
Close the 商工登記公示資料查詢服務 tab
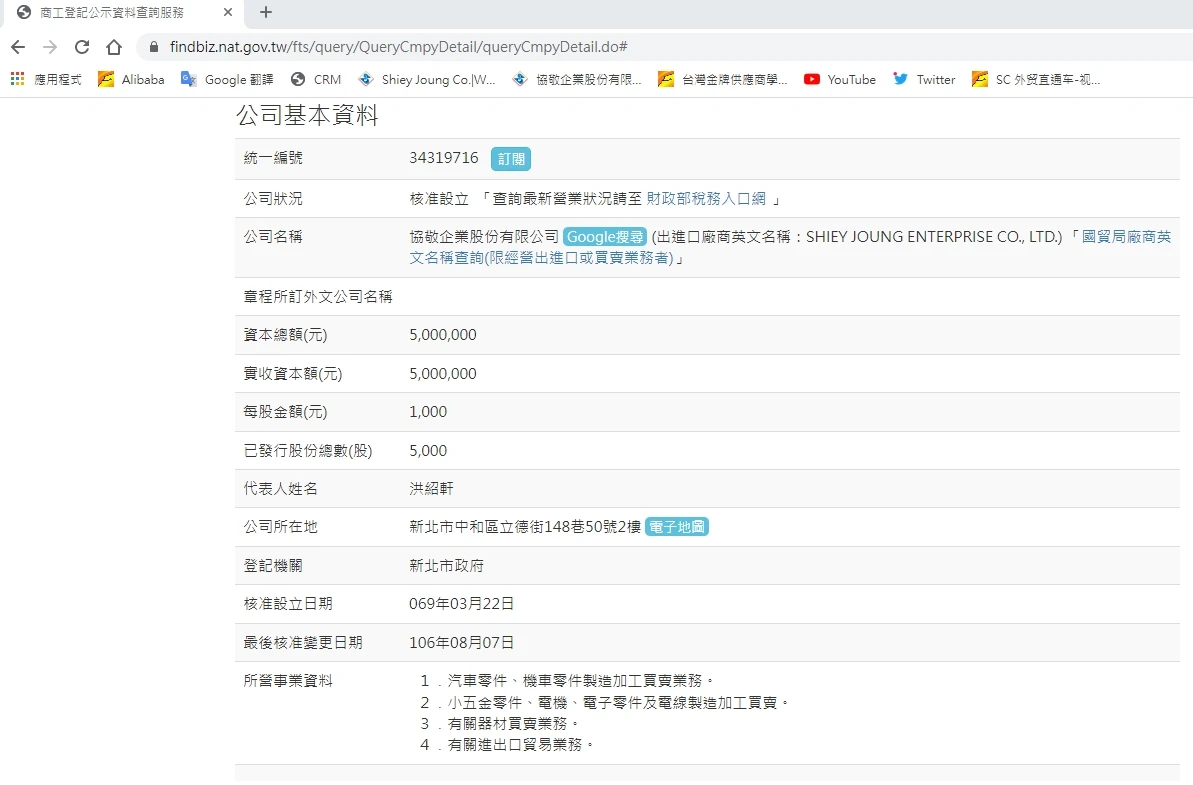coord(228,13)
